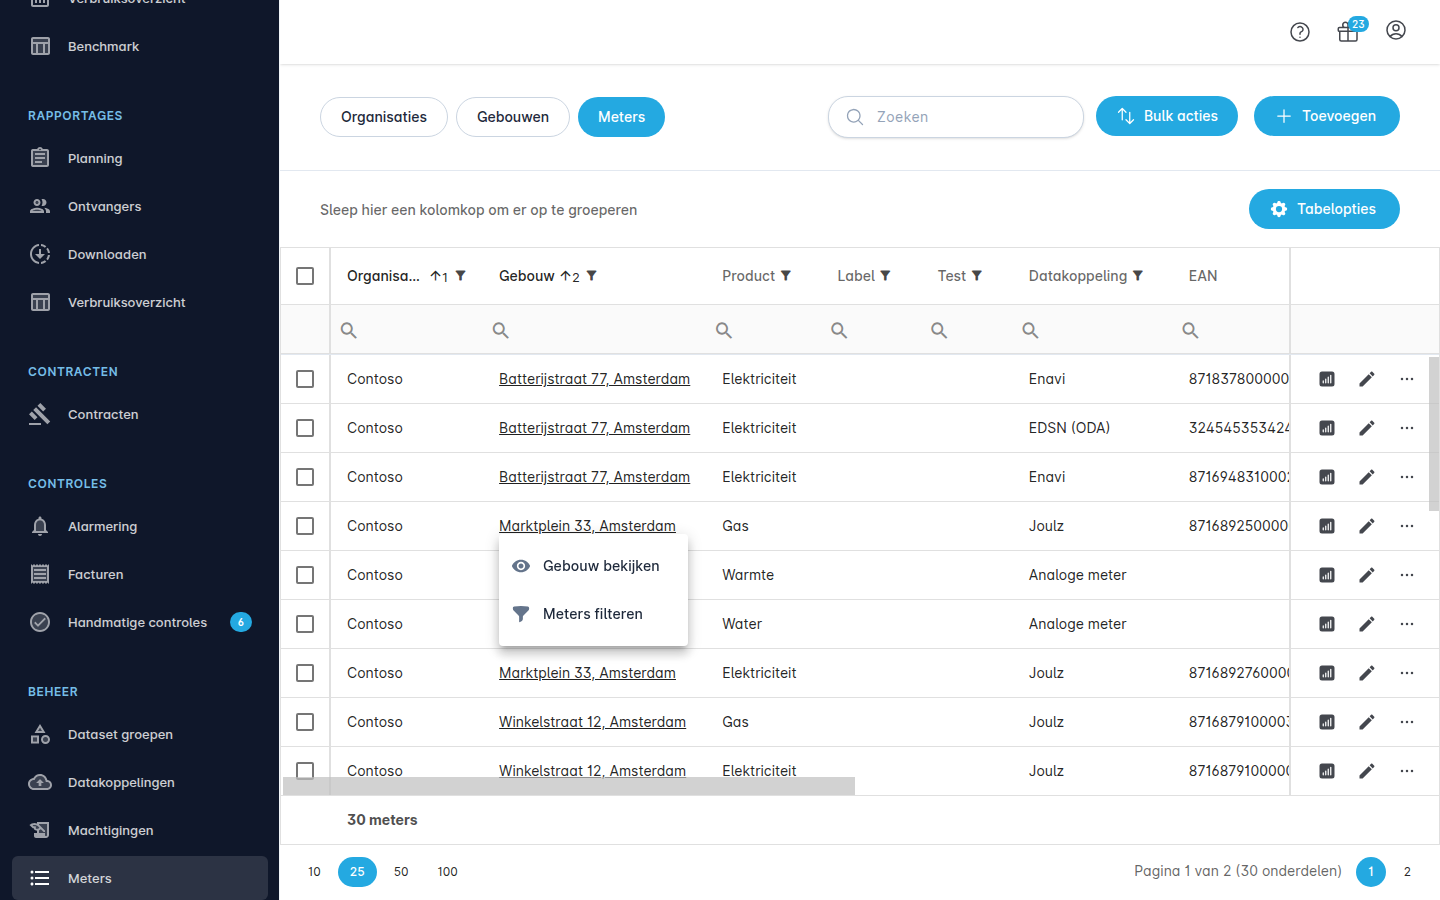Choose Meters filteren in the context menu
1440x900 pixels.
[593, 614]
